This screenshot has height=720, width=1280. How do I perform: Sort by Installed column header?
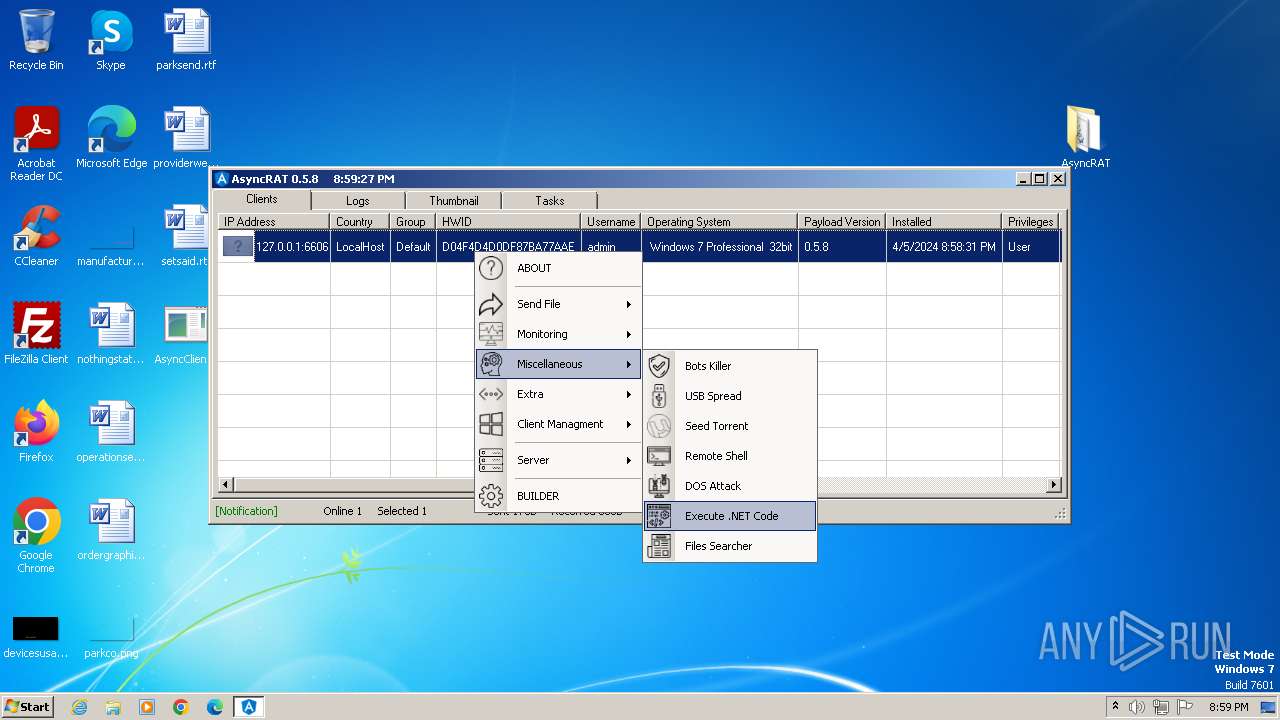(x=944, y=222)
